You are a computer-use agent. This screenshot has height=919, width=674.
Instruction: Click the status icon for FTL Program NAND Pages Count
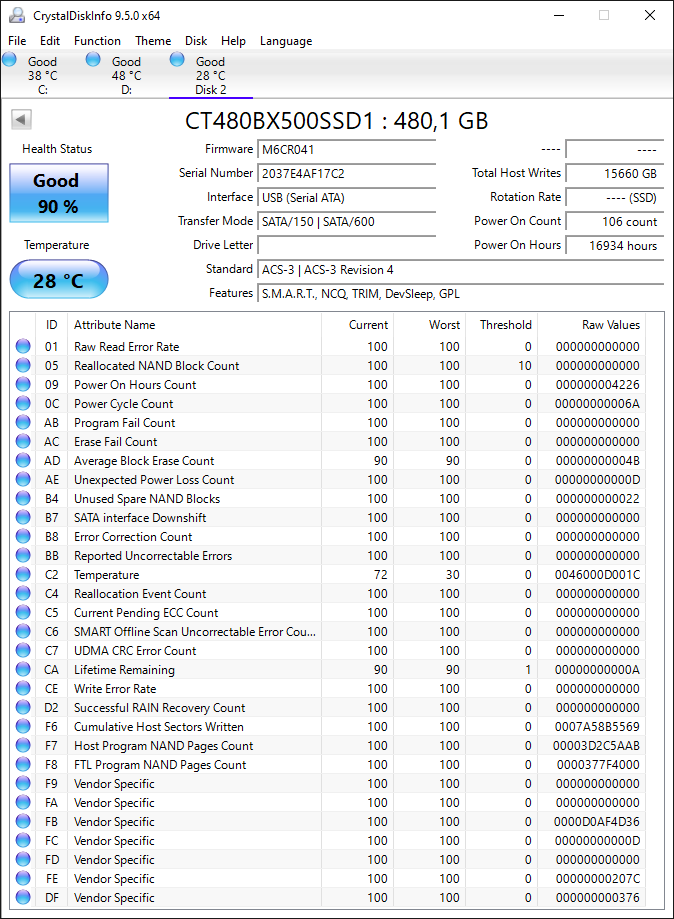23,764
